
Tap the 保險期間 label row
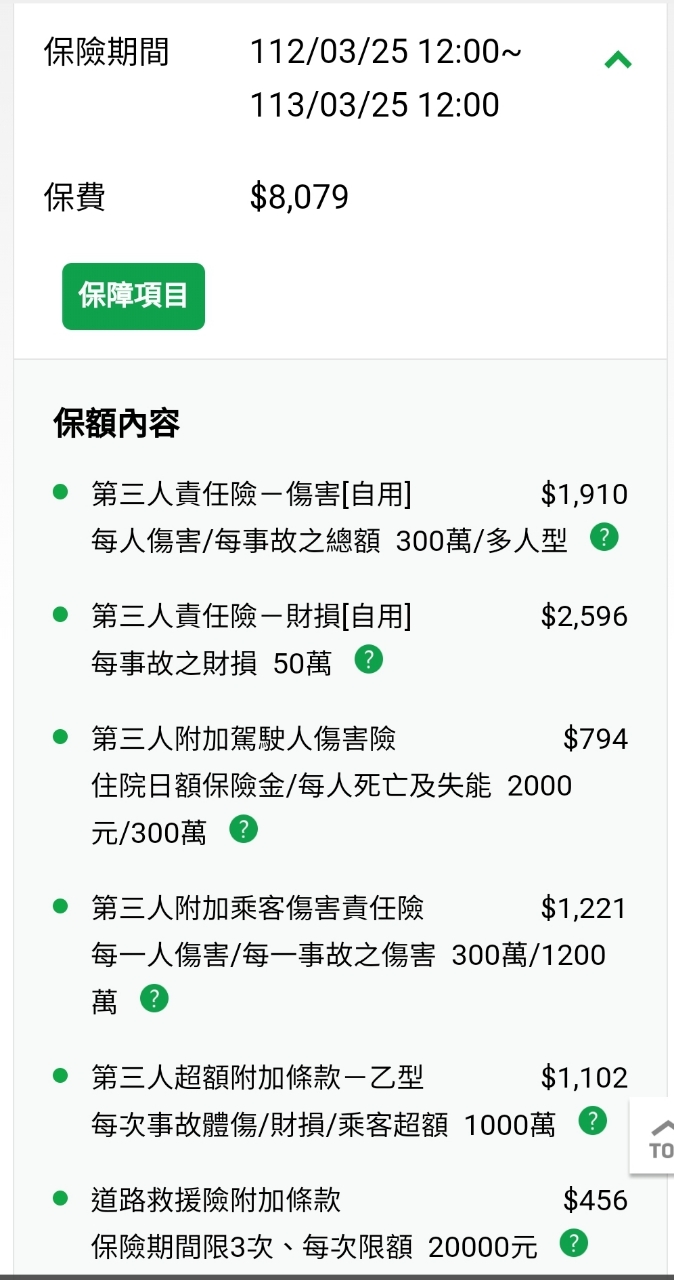[106, 52]
